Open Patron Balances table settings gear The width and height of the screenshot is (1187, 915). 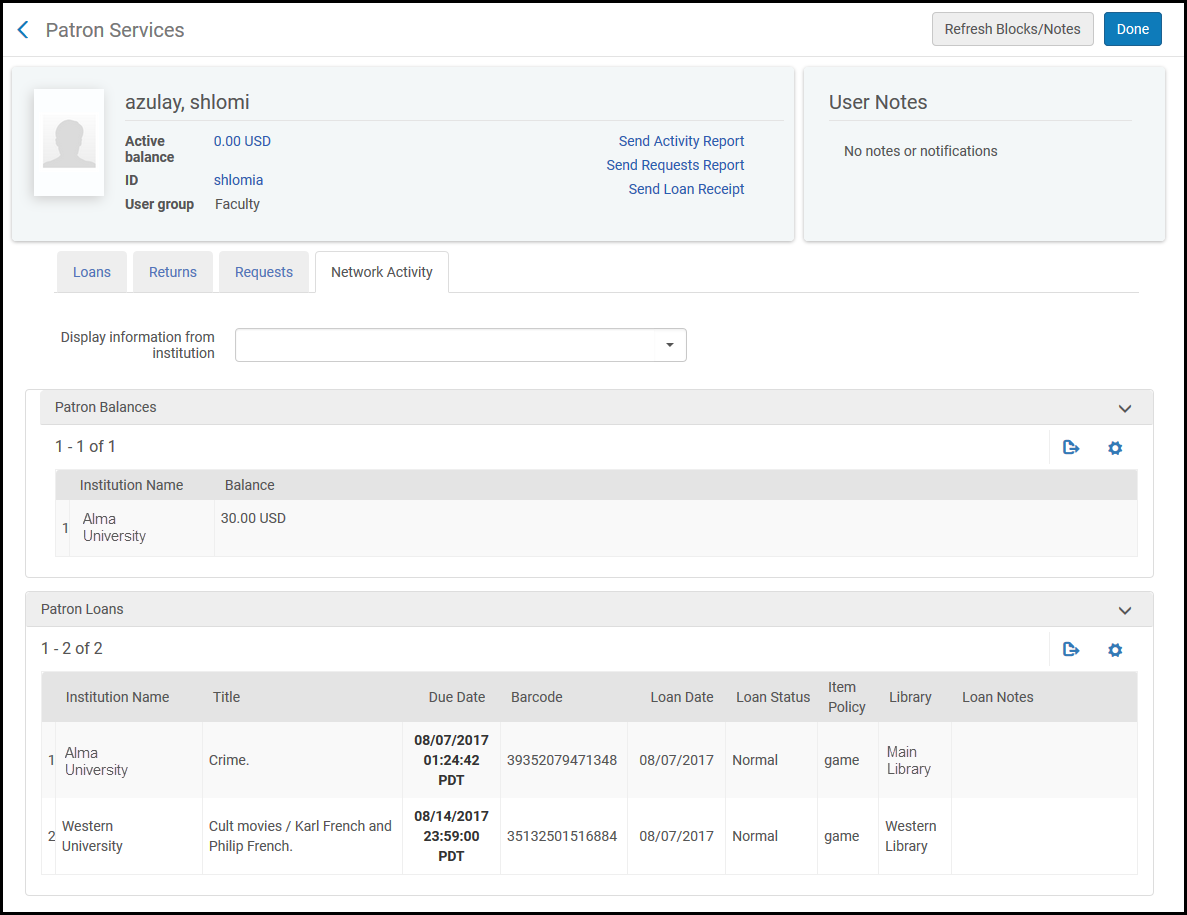pos(1114,448)
